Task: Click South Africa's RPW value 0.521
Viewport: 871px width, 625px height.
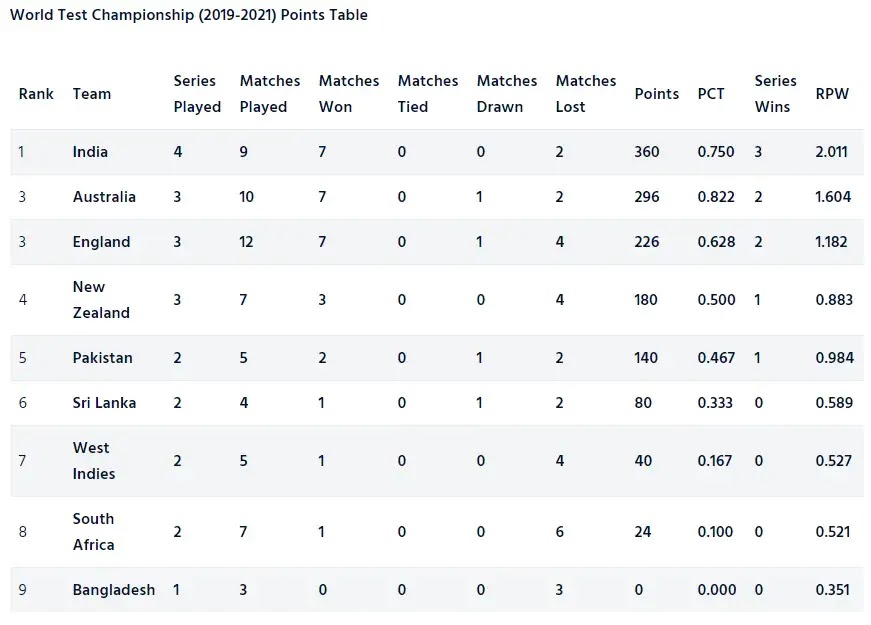Action: [x=833, y=532]
